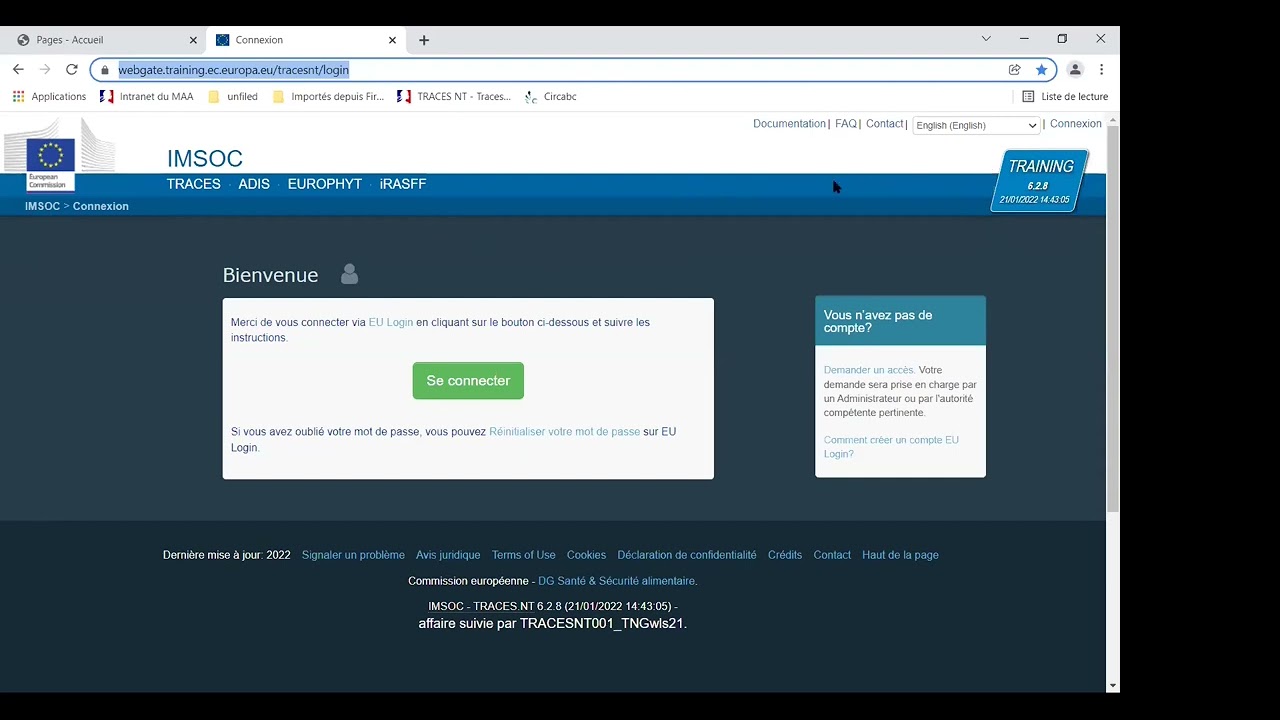Viewport: 1280px width, 720px height.
Task: Click the page vertical scrollbar thumb
Action: click(1113, 320)
